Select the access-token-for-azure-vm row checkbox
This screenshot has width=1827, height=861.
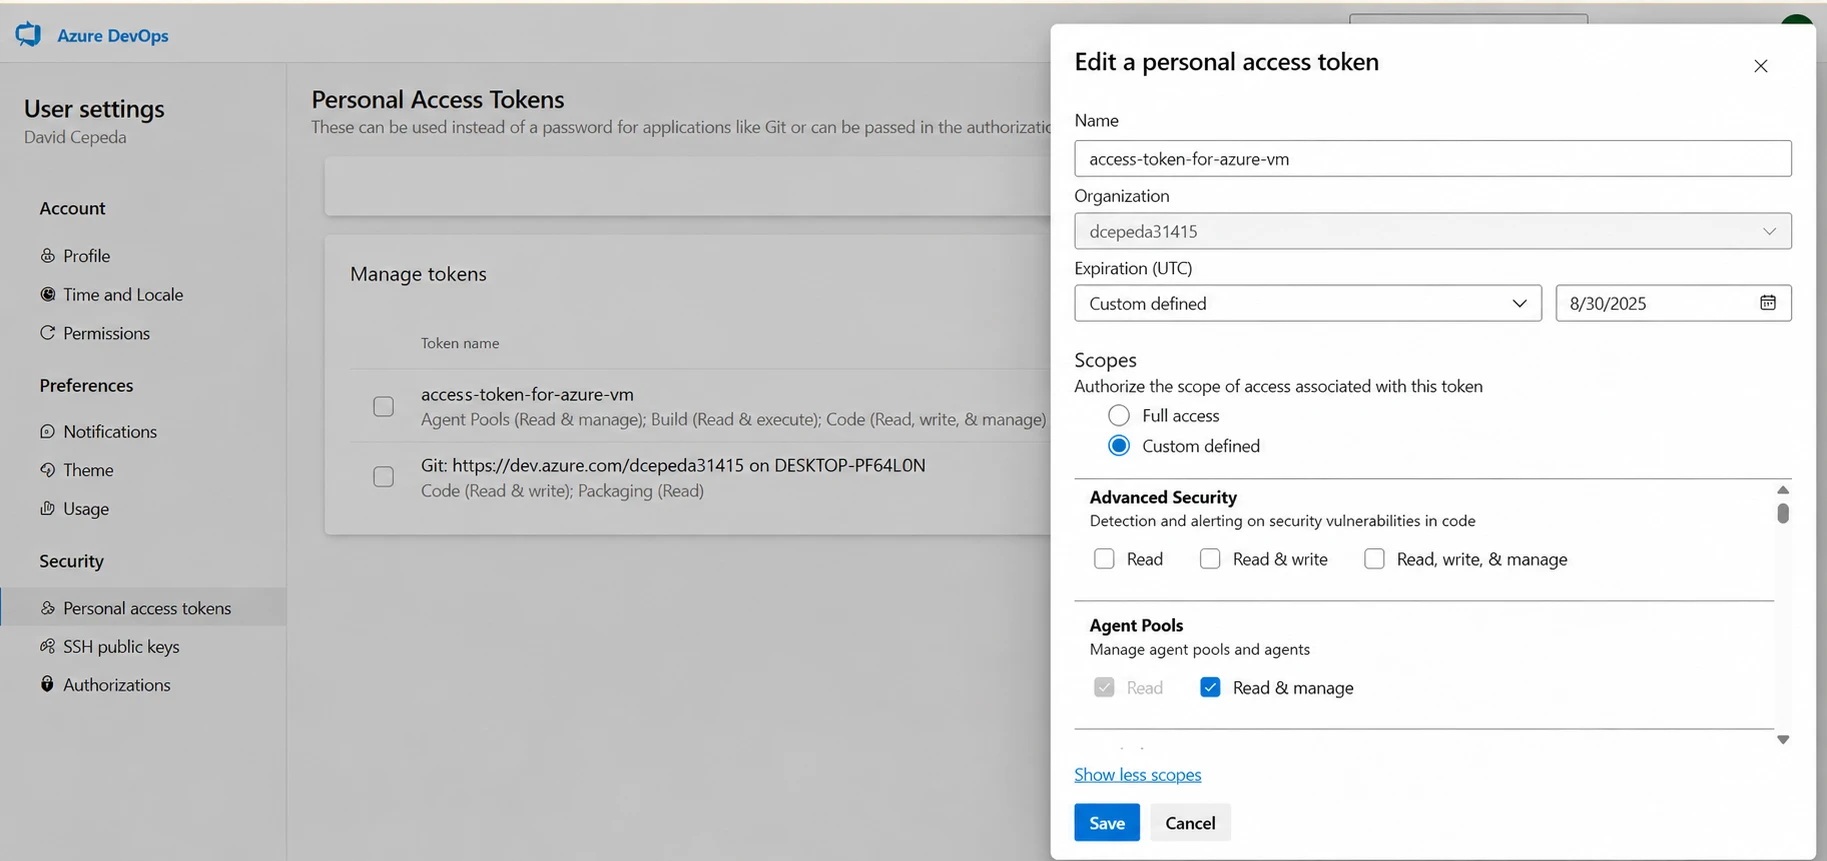383,406
